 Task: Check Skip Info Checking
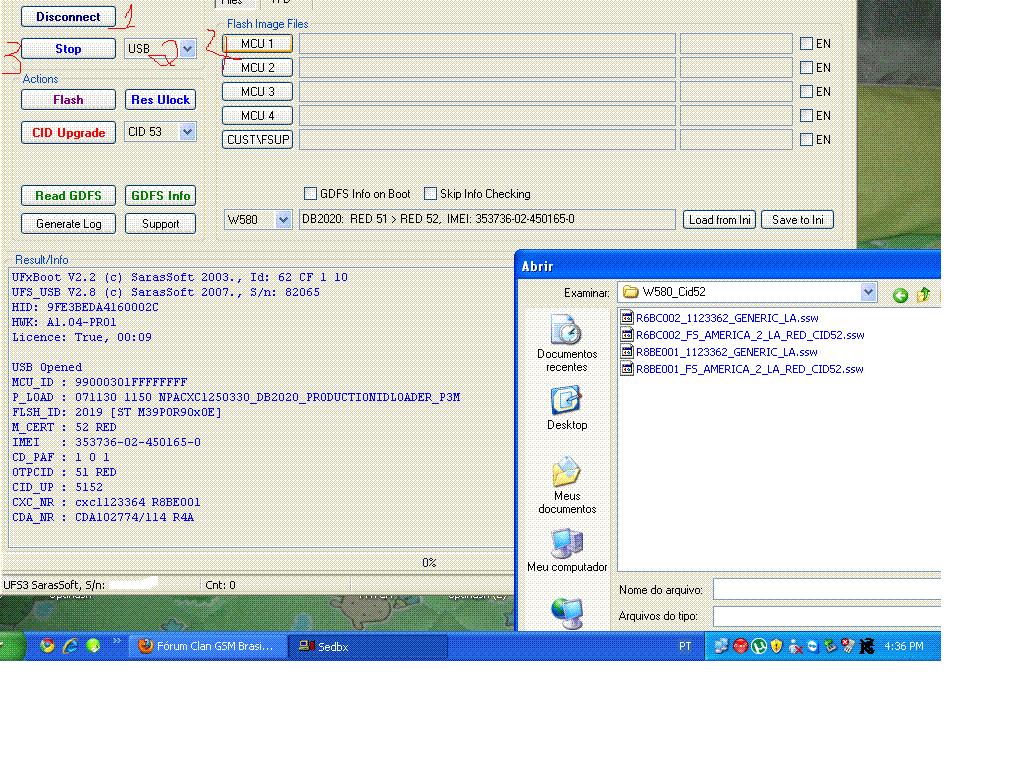tap(430, 194)
